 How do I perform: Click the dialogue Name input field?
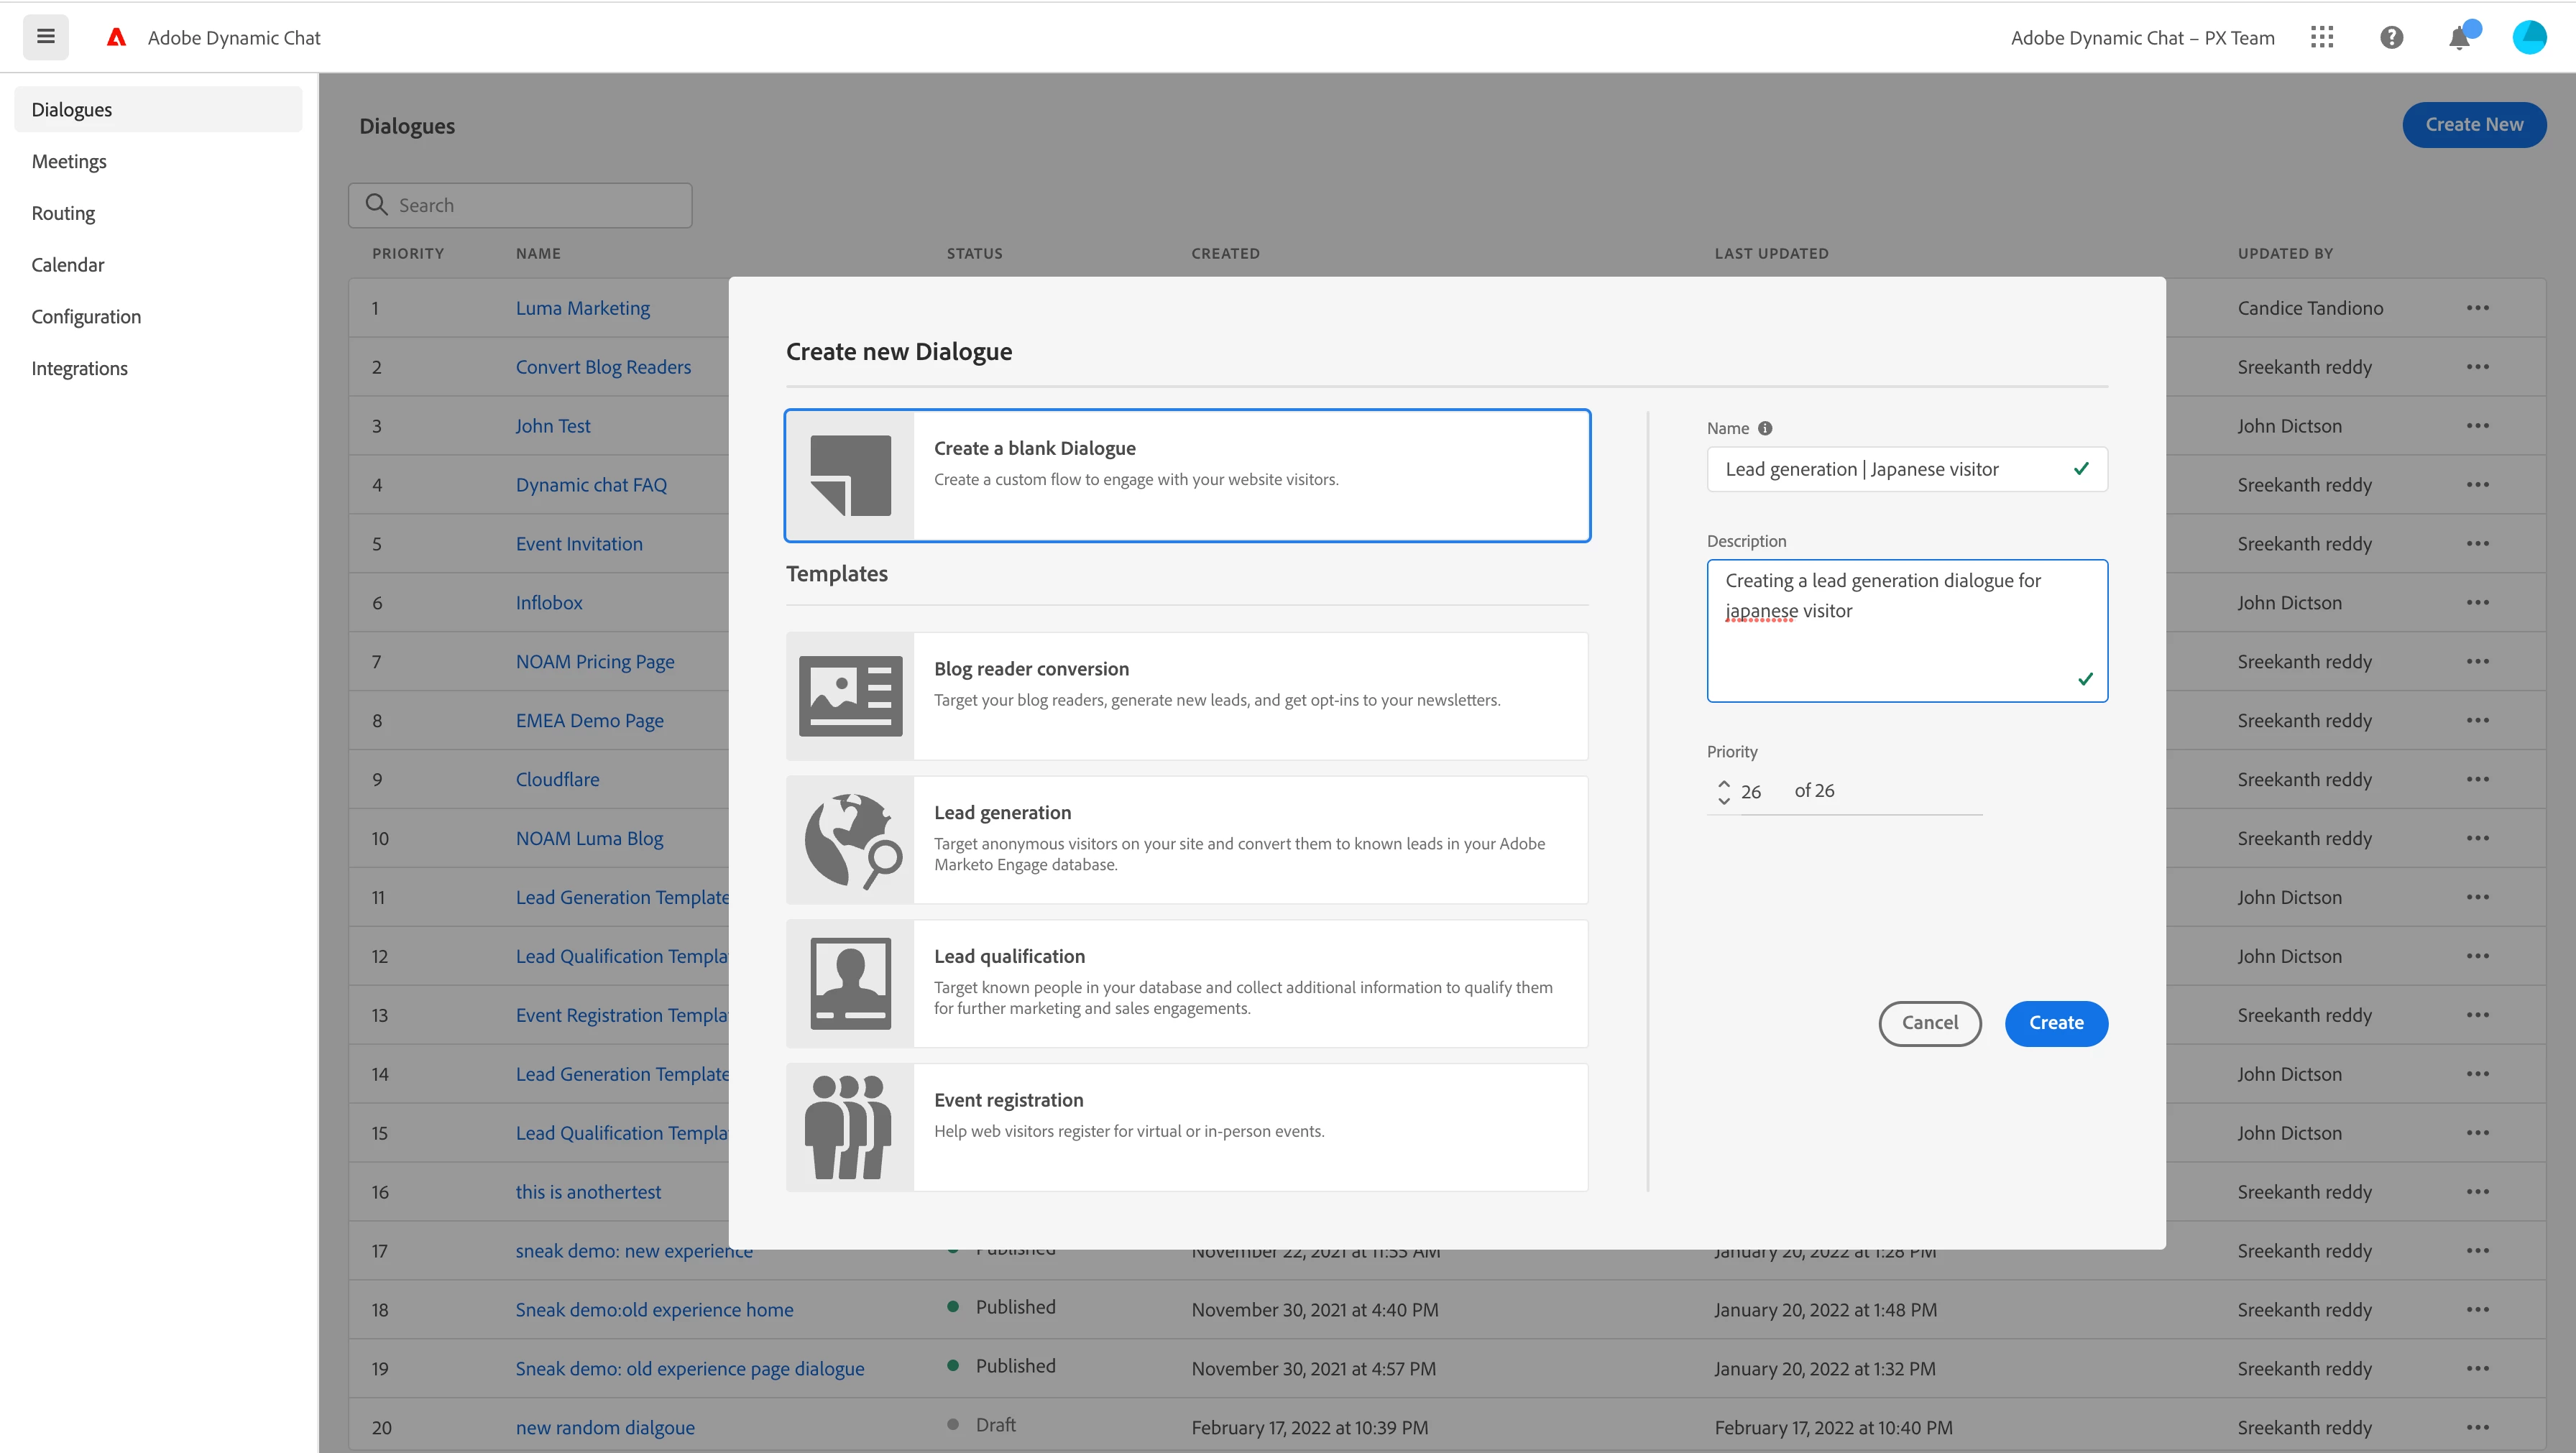pos(1890,469)
